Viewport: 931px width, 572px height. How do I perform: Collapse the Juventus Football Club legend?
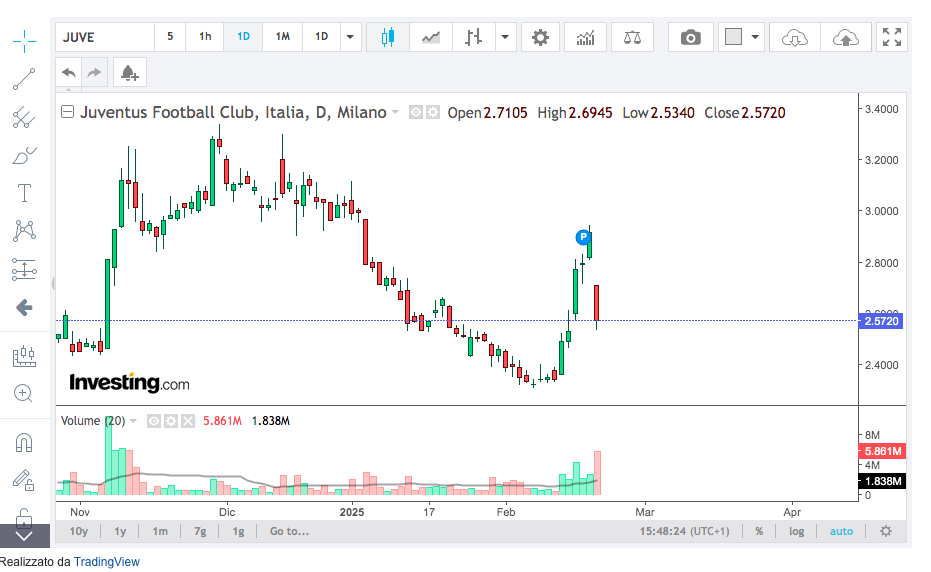[x=68, y=112]
